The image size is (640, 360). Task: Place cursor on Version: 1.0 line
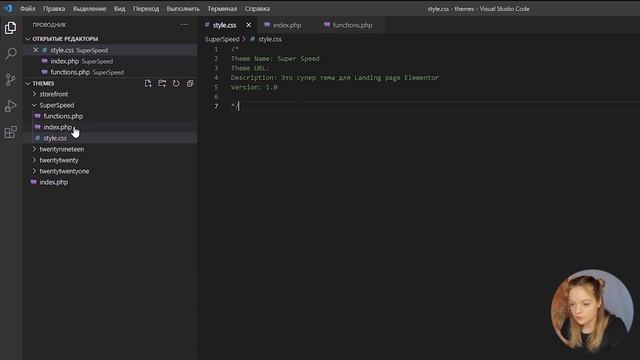(x=254, y=87)
